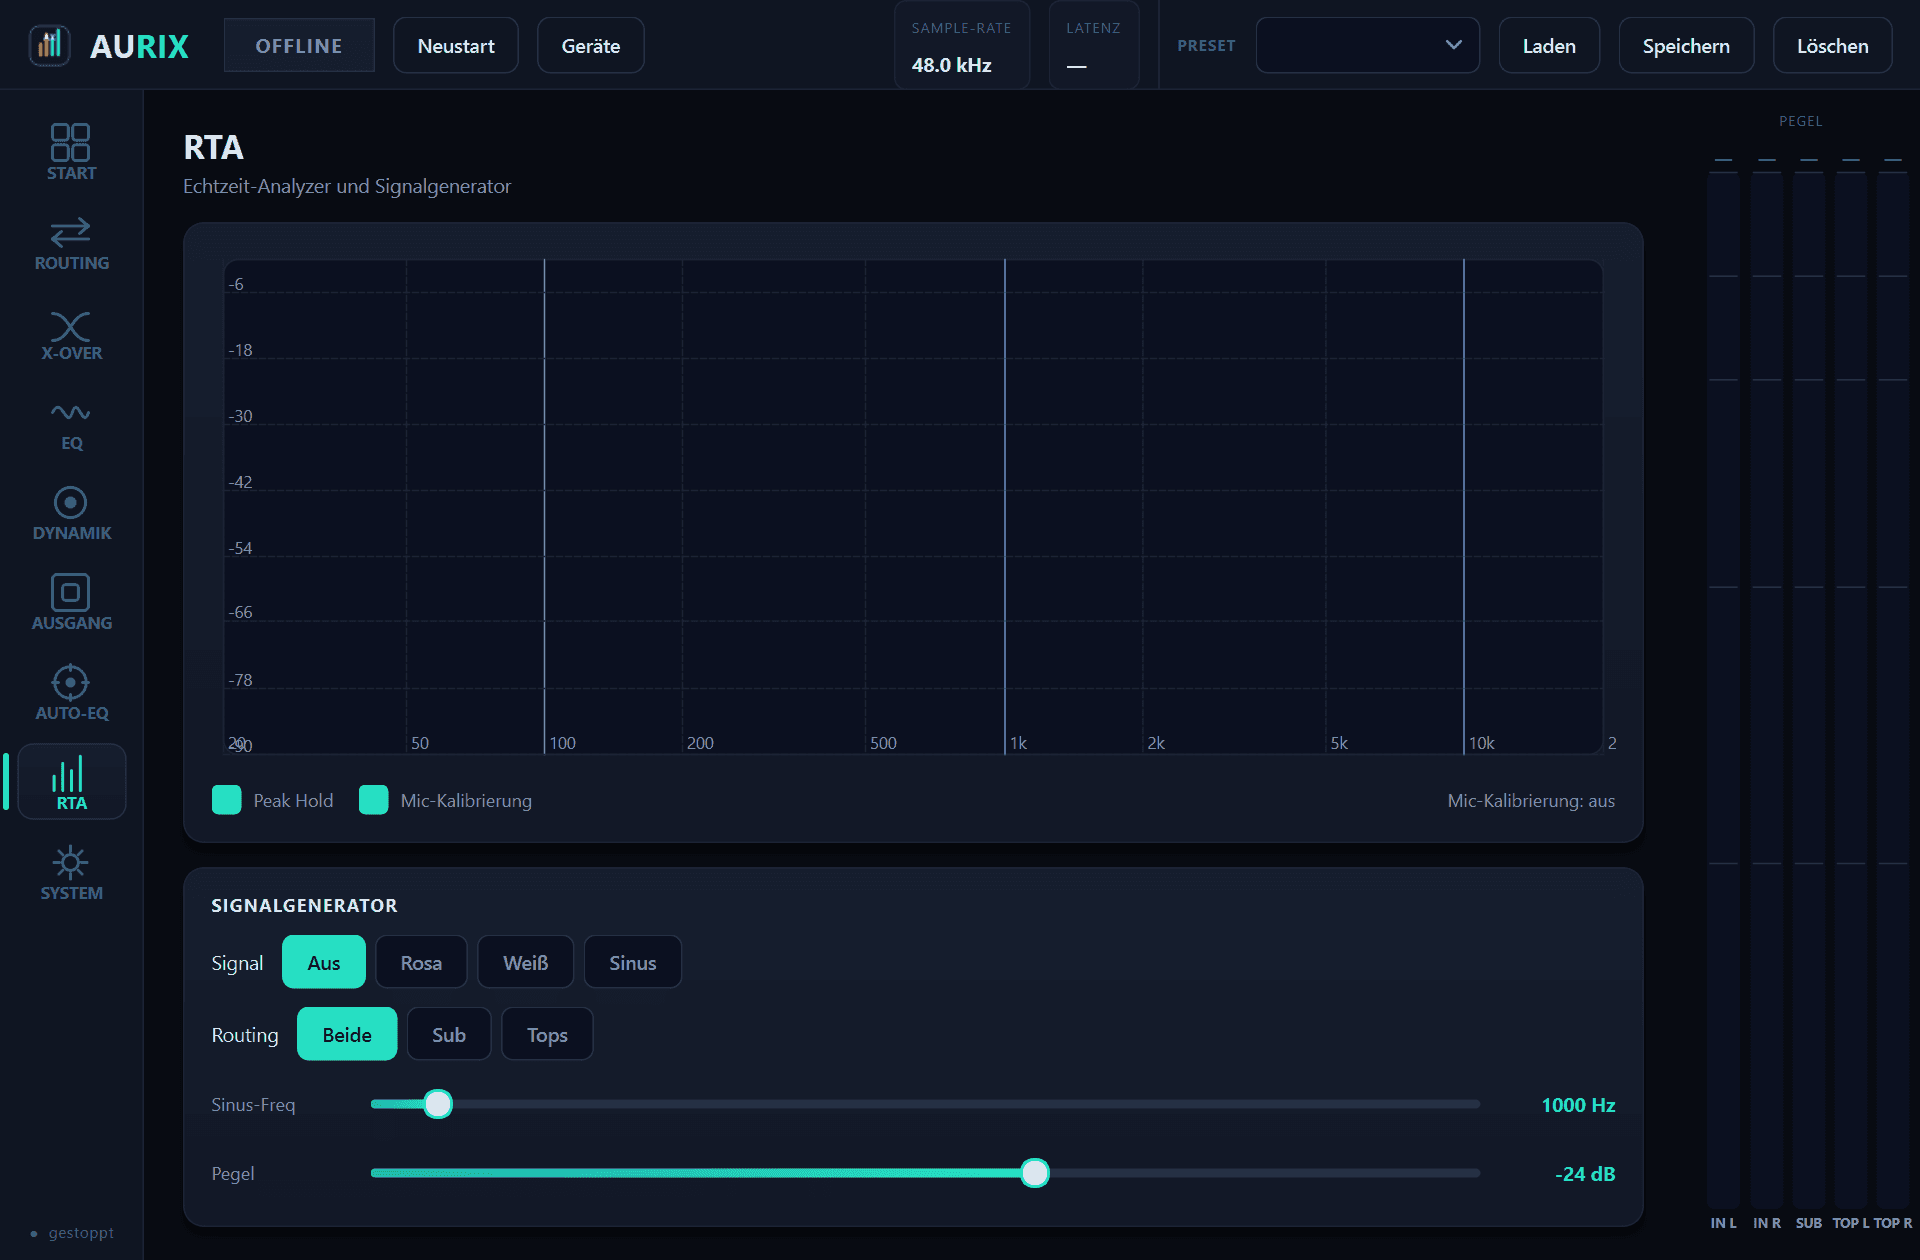Click the 1k frequency label on graph
The image size is (1920, 1260).
[1018, 743]
